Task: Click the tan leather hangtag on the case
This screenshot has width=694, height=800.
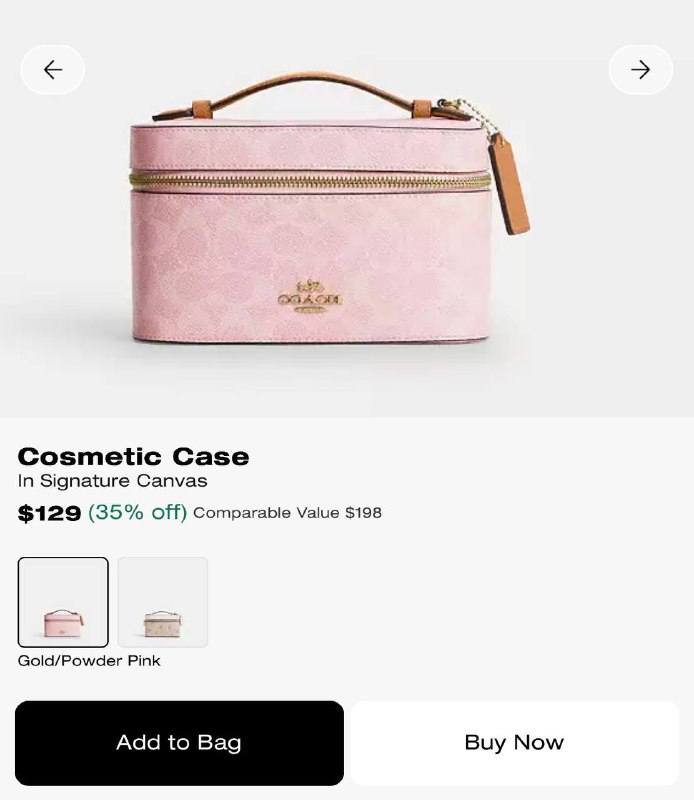Action: pos(509,187)
